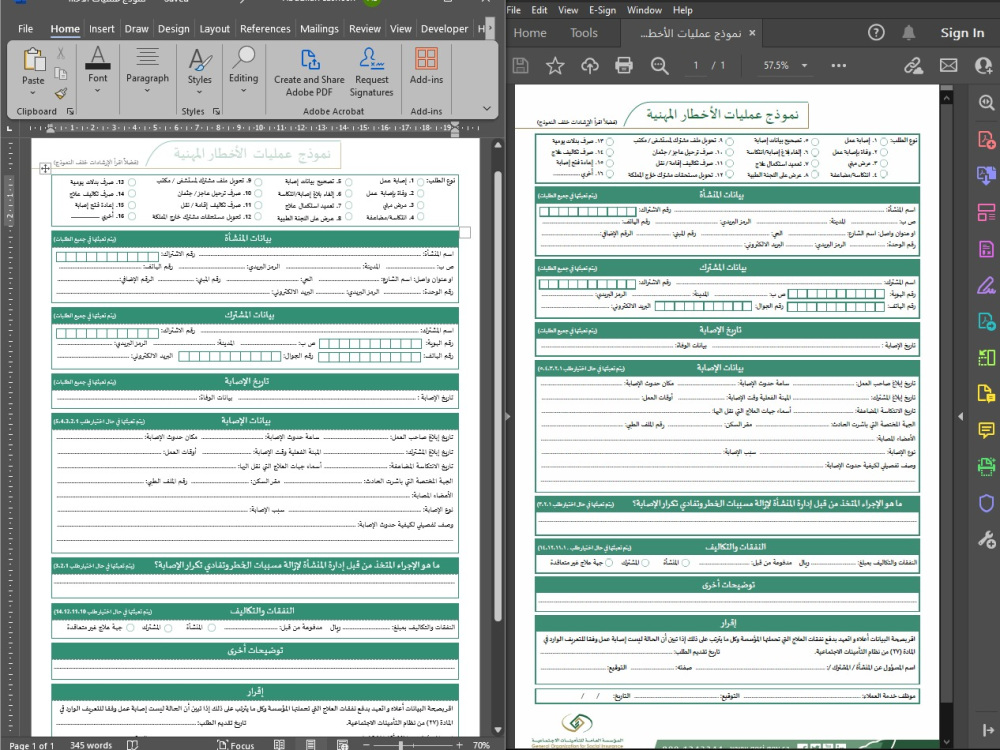Select المشترك radio button in Word expenses section
The height and width of the screenshot is (750, 1000).
(168, 628)
